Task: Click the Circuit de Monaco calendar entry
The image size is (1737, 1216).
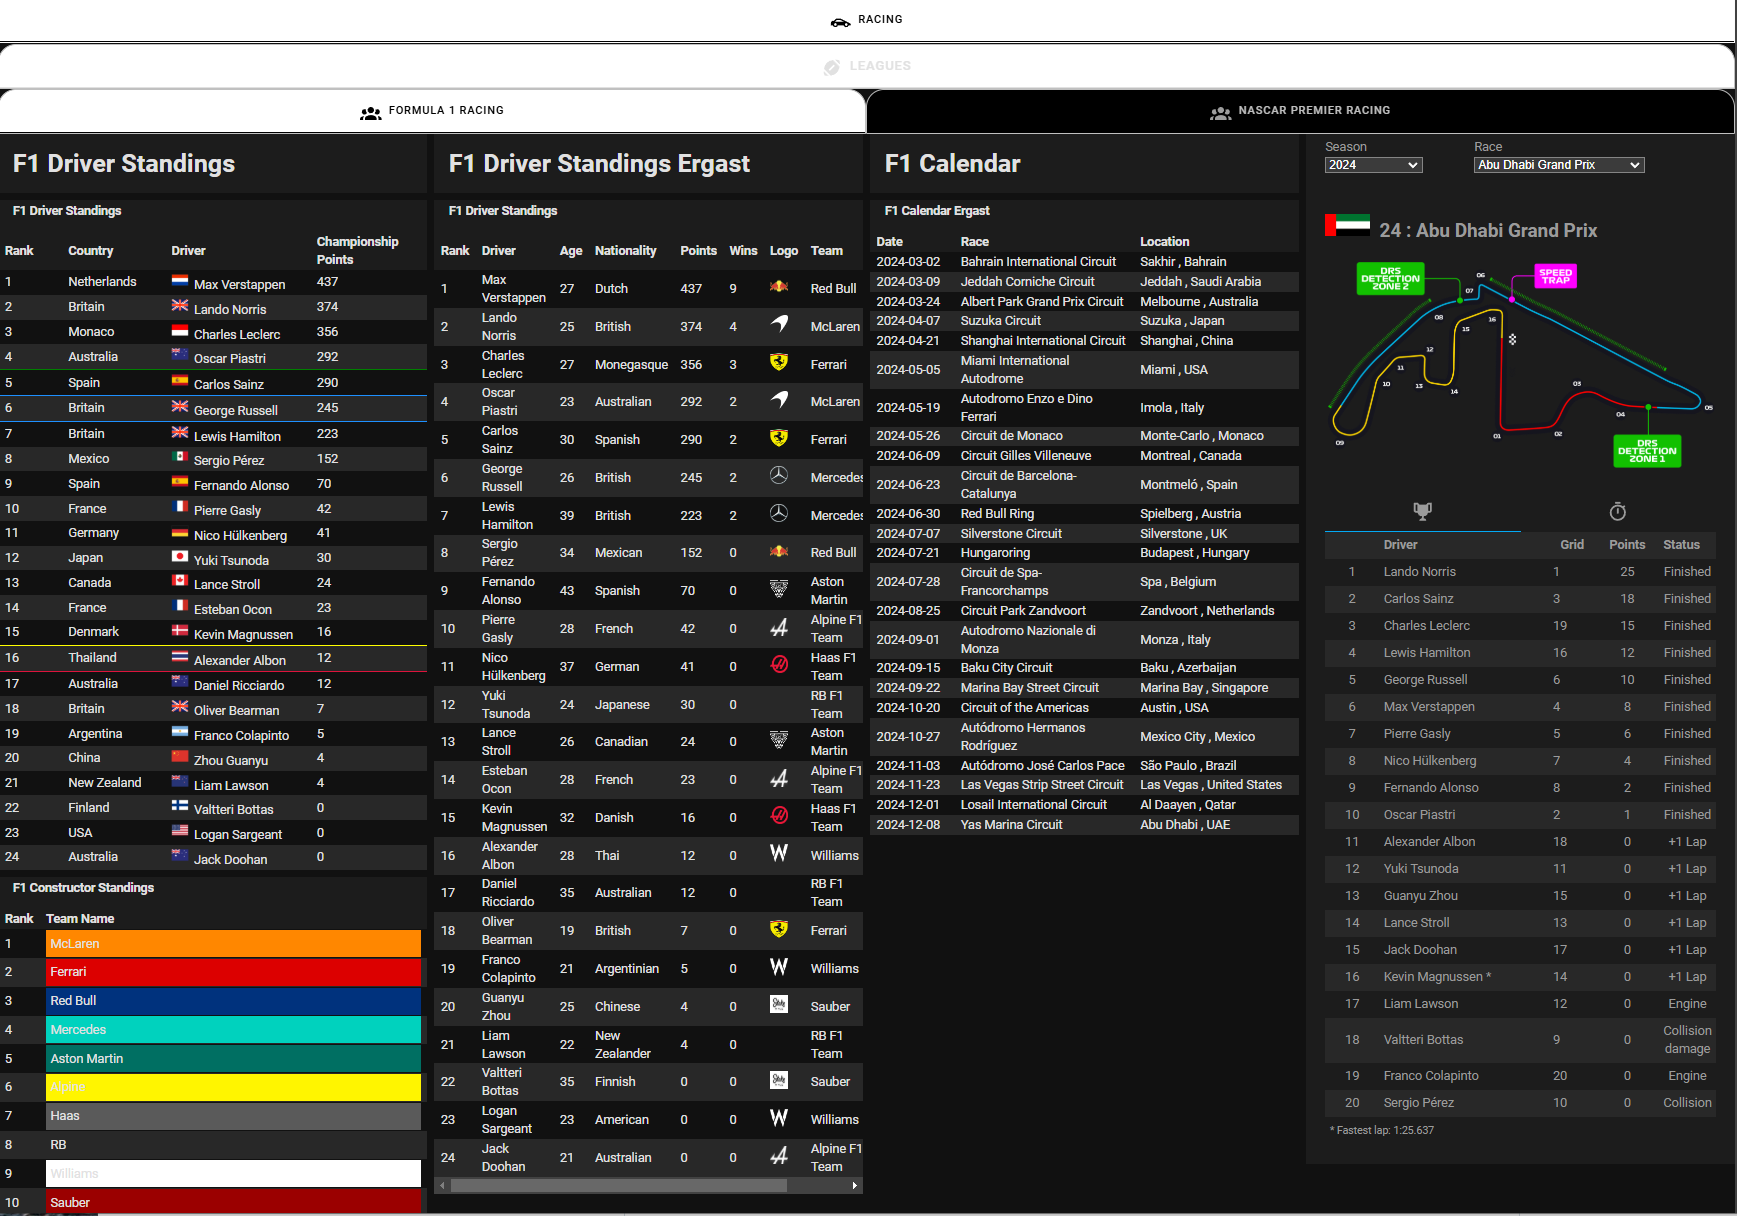Action: (x=1011, y=435)
